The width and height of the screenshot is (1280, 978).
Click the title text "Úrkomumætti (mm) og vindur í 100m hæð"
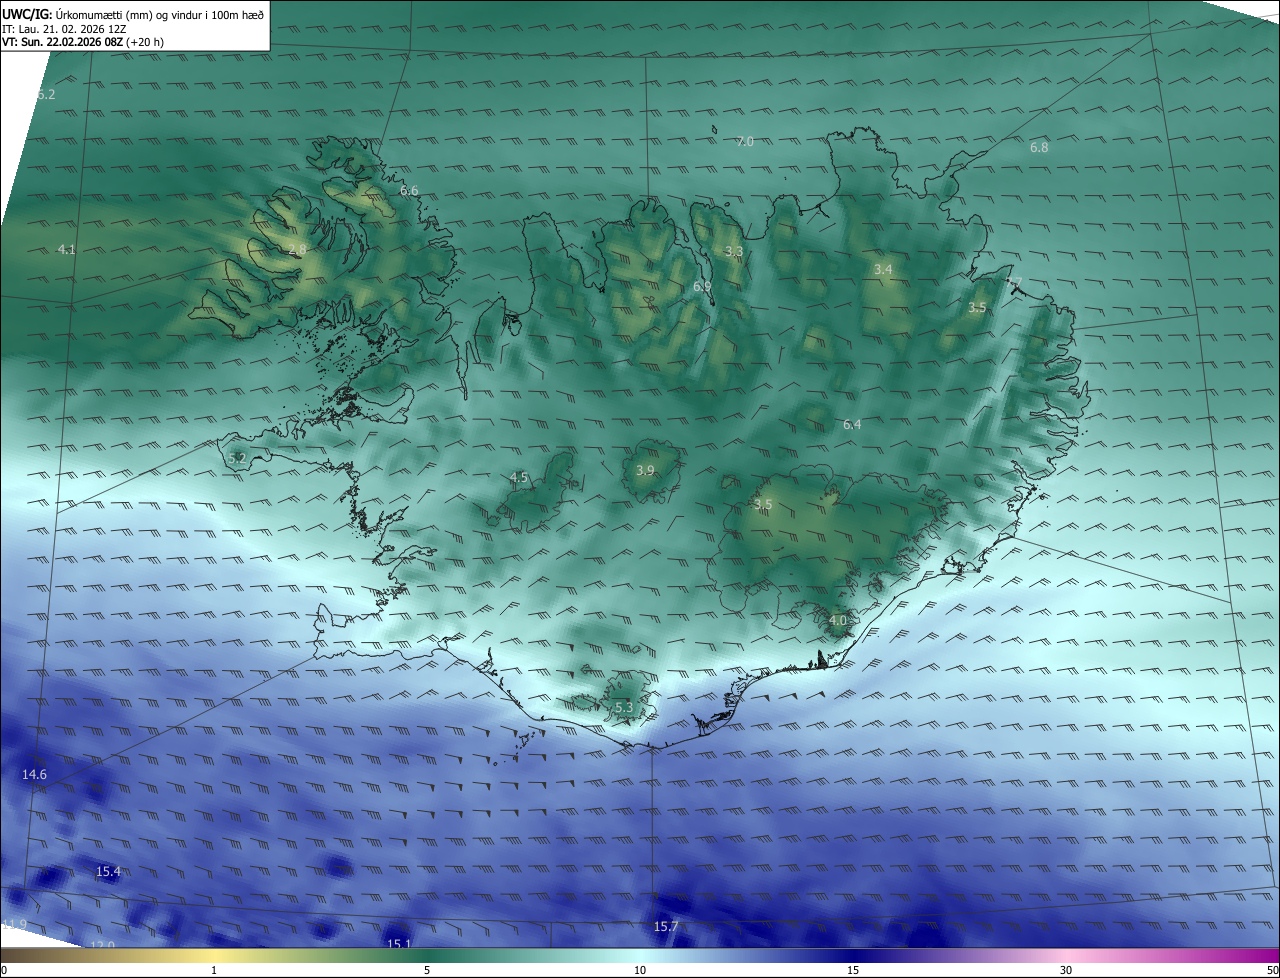(x=160, y=15)
